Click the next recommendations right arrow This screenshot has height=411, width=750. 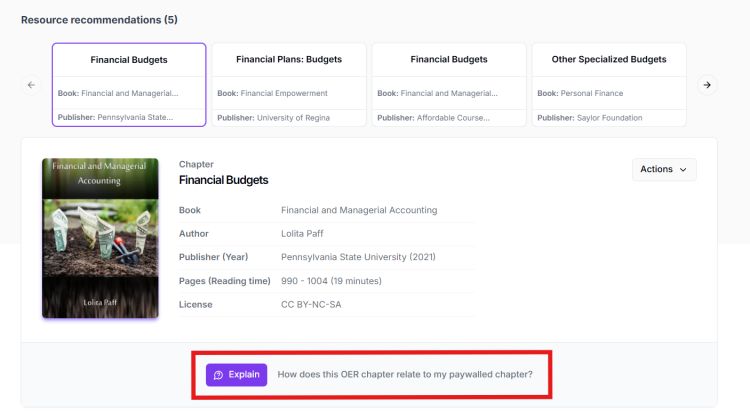pos(707,85)
